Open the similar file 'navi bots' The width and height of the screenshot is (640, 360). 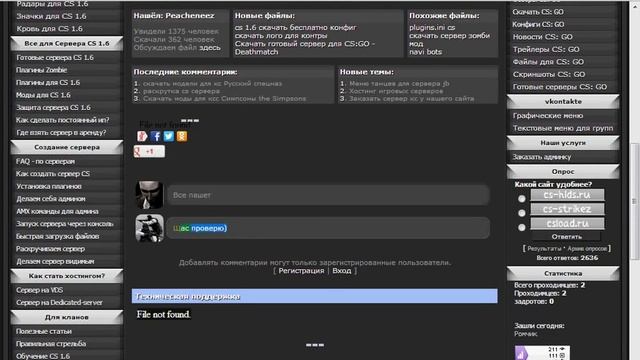[x=425, y=52]
